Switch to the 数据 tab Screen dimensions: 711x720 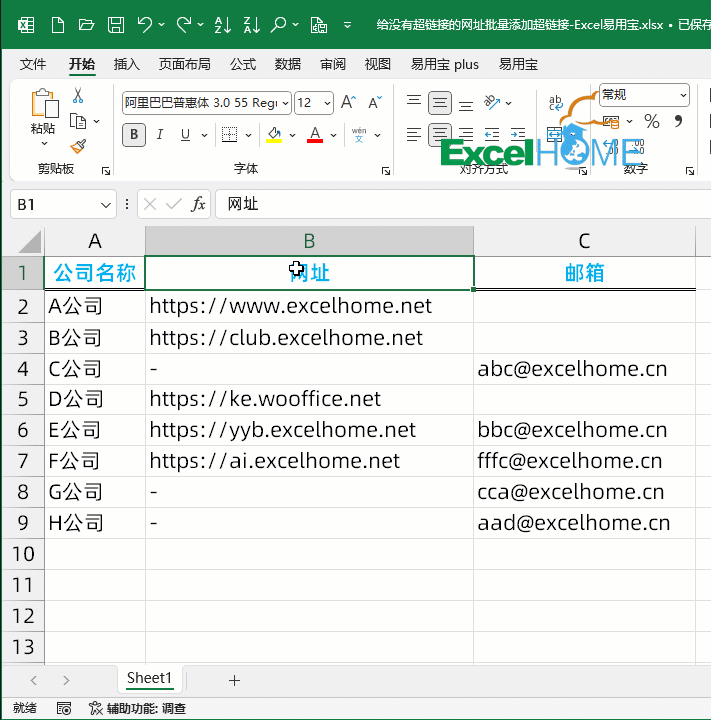pyautogui.click(x=288, y=64)
